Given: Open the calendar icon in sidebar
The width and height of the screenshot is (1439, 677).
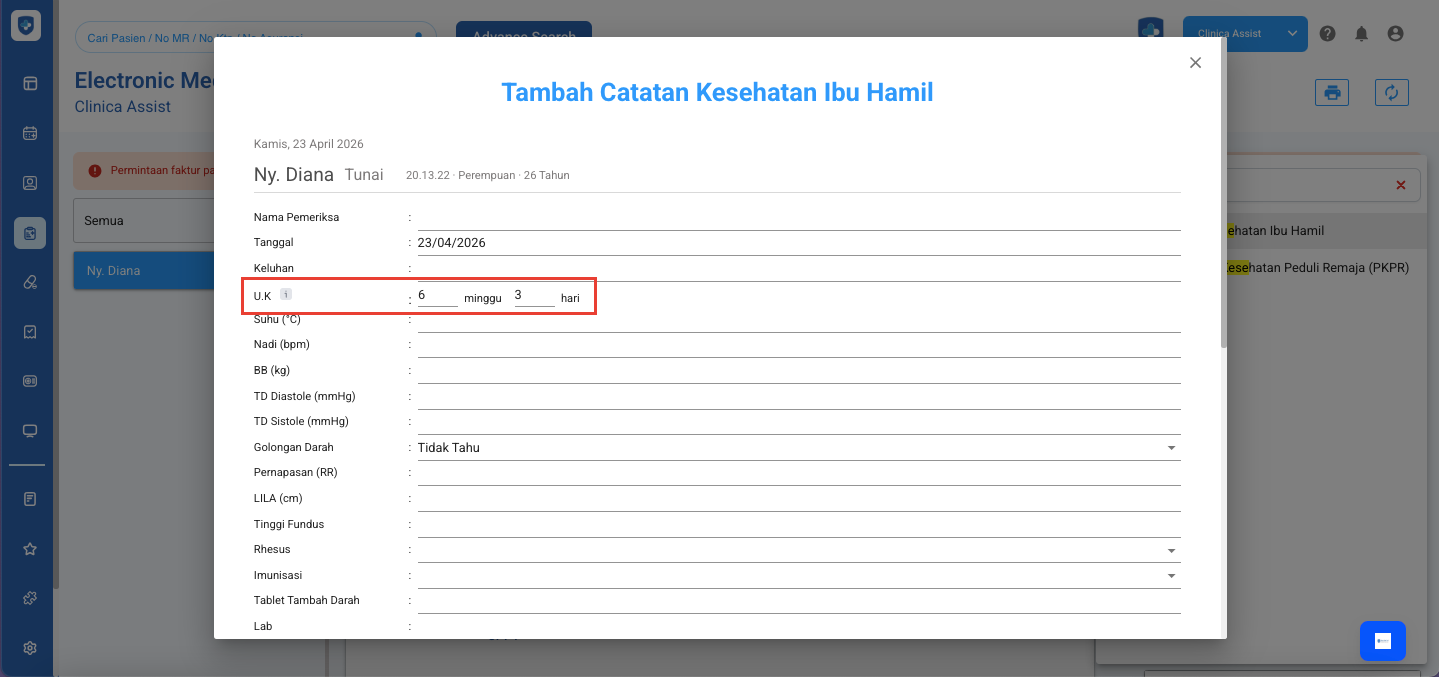Looking at the screenshot, I should pos(30,133).
